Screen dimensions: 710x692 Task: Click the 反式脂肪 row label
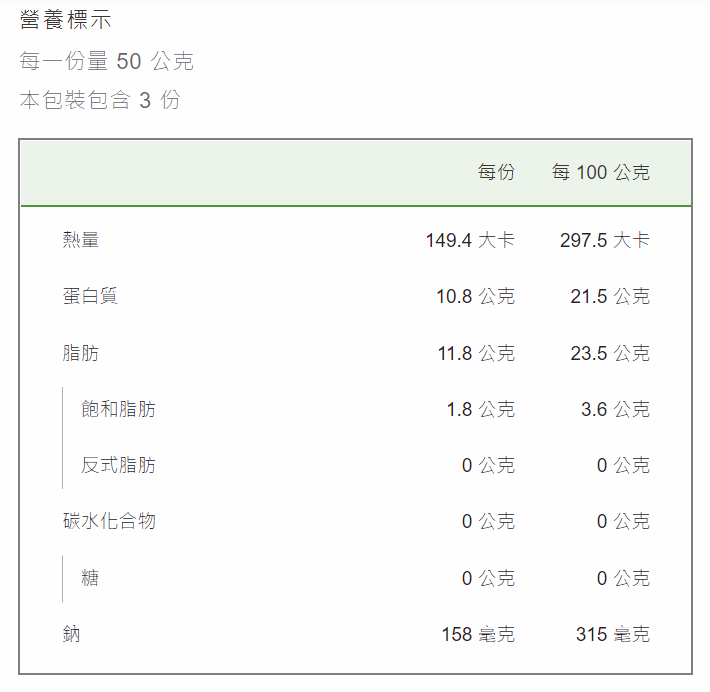[118, 465]
